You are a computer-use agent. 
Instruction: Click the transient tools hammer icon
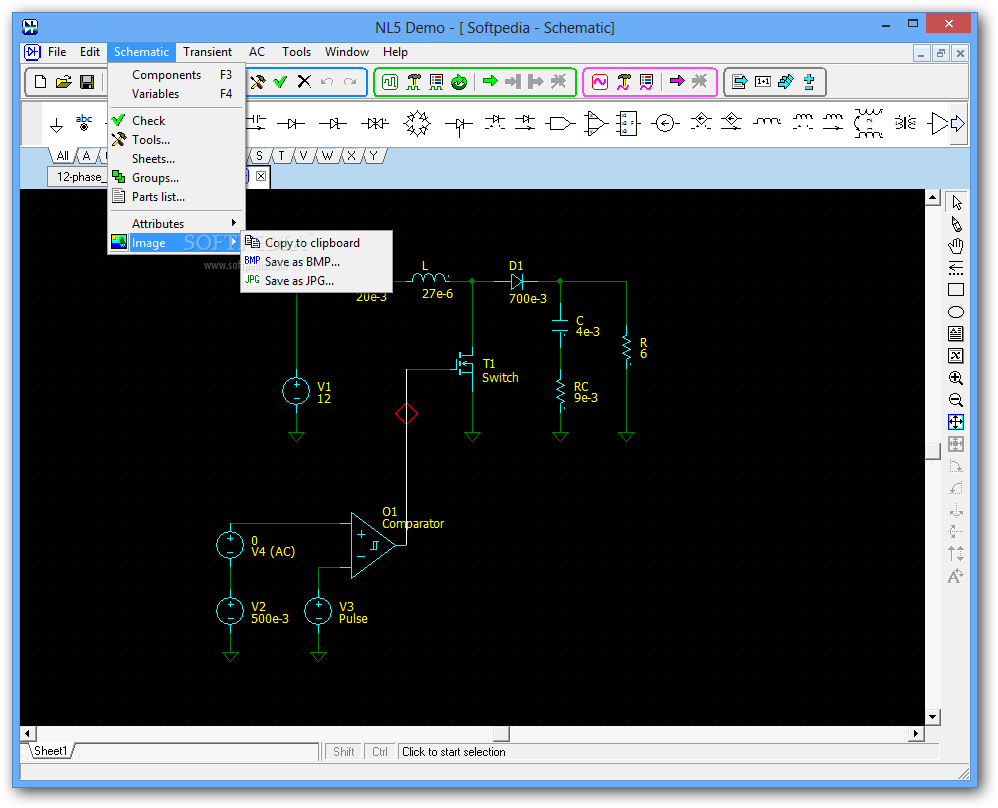coord(414,82)
